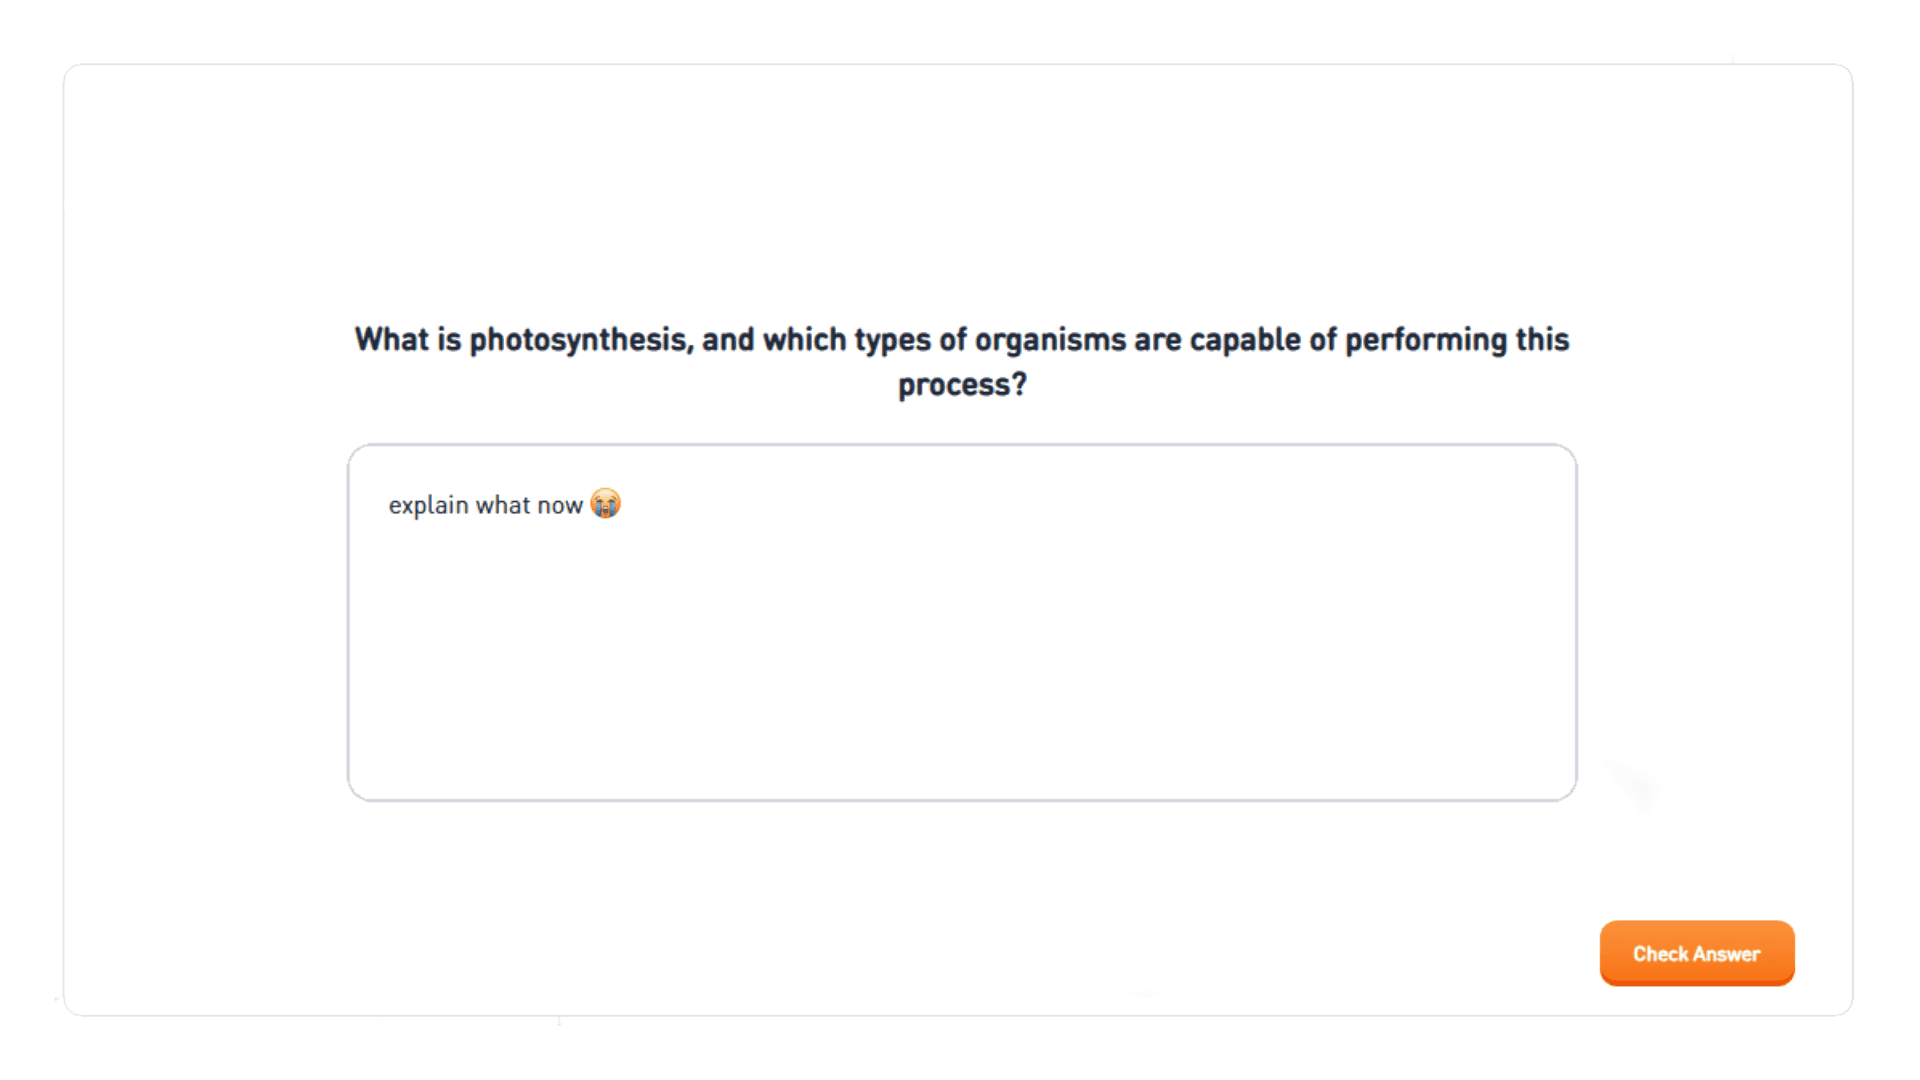Image resolution: width=1920 pixels, height=1080 pixels.
Task: Click the bottom edge of the answer box
Action: (960, 797)
